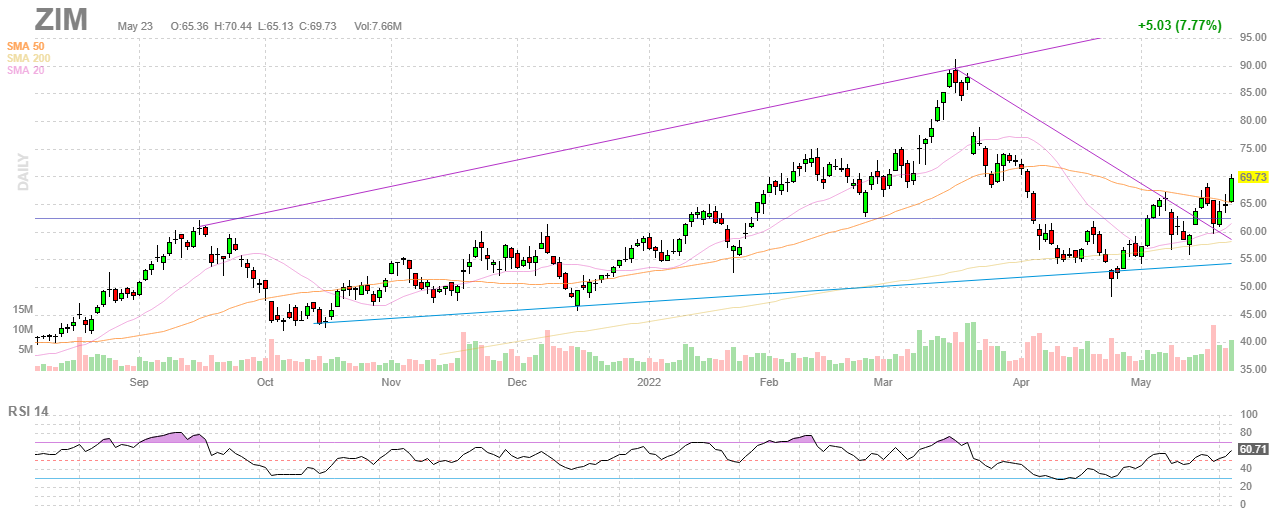This screenshot has height=520, width=1280.
Task: Click the SMA 20 legend label
Action: [24, 70]
